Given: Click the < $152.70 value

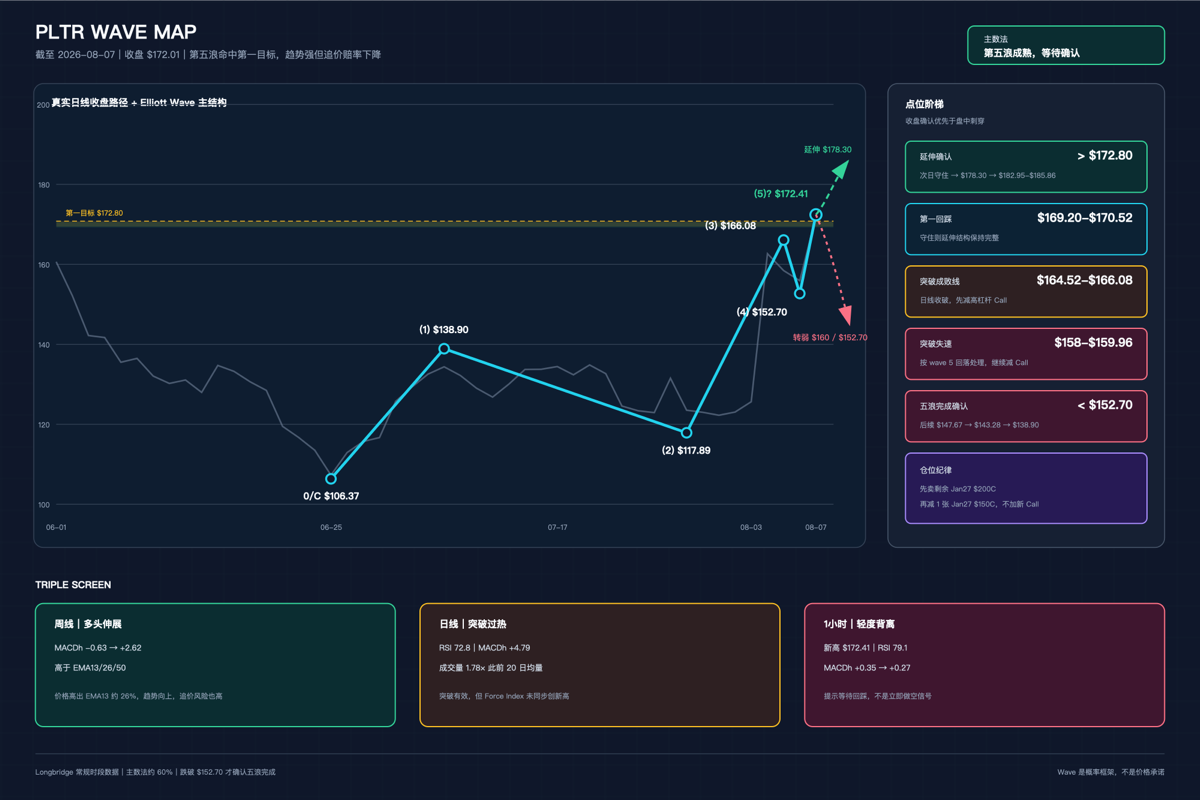Looking at the screenshot, I should 1105,405.
